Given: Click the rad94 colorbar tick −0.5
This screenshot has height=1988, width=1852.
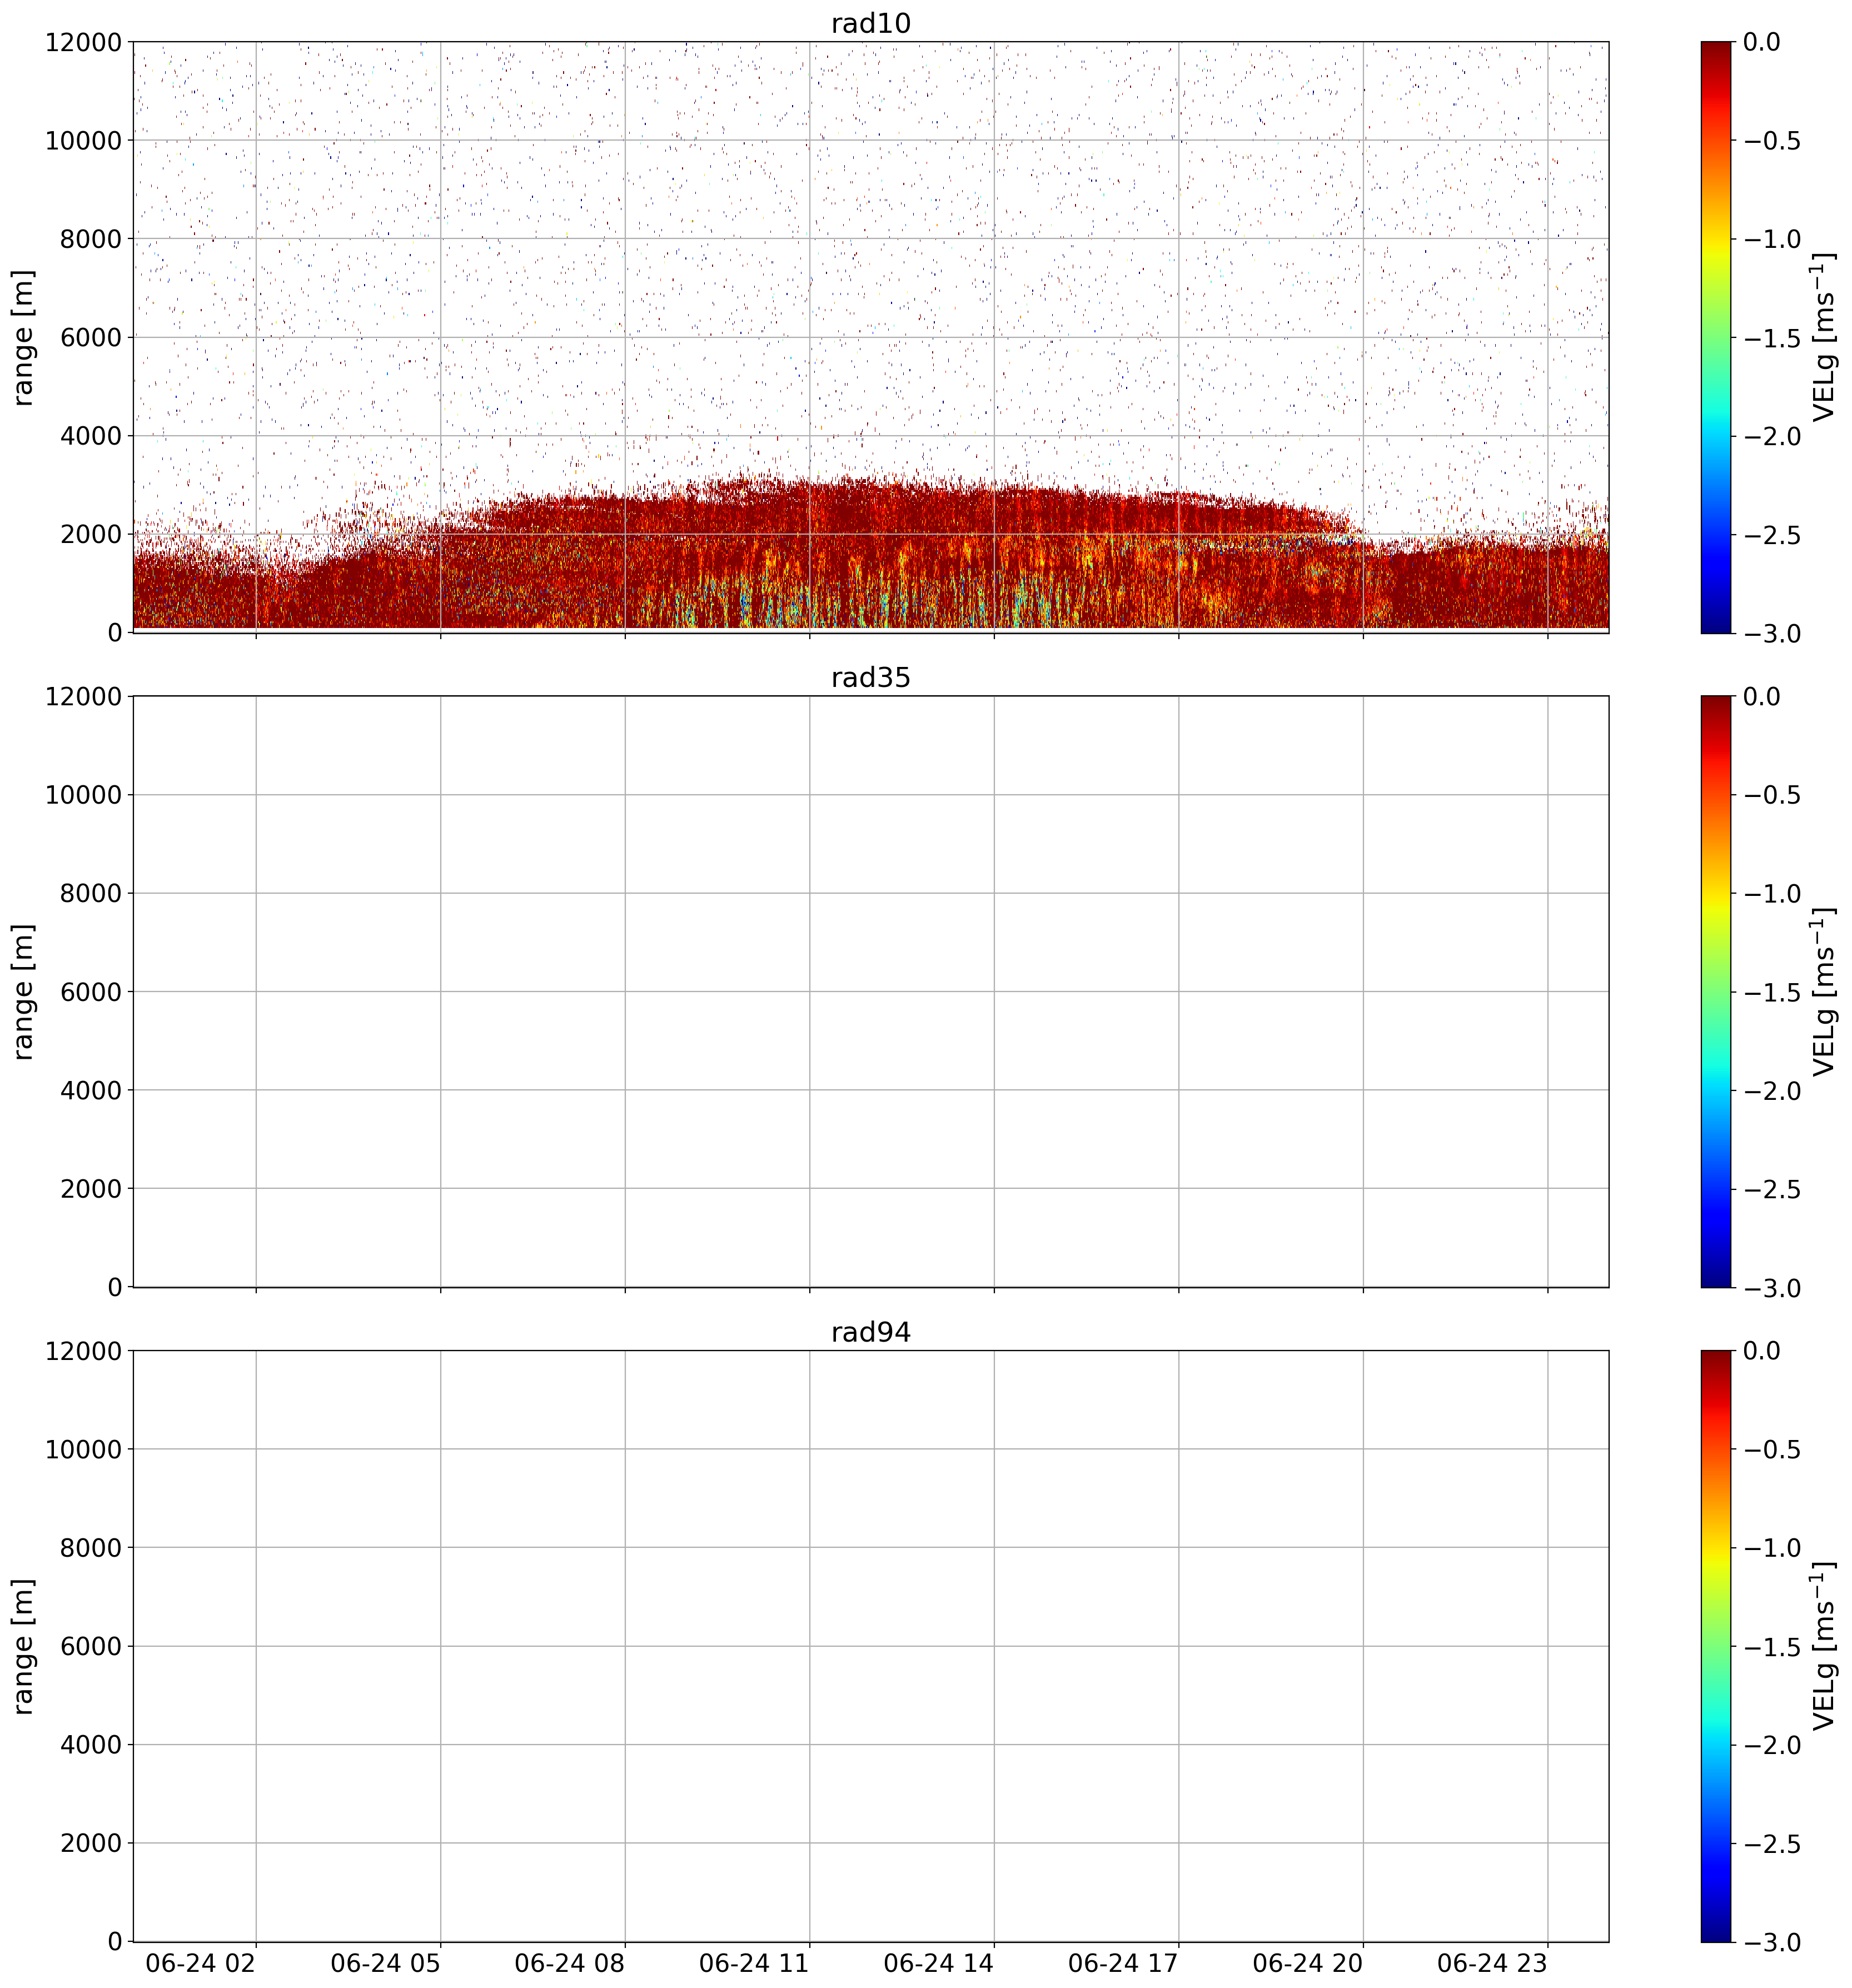Looking at the screenshot, I should point(1772,1449).
